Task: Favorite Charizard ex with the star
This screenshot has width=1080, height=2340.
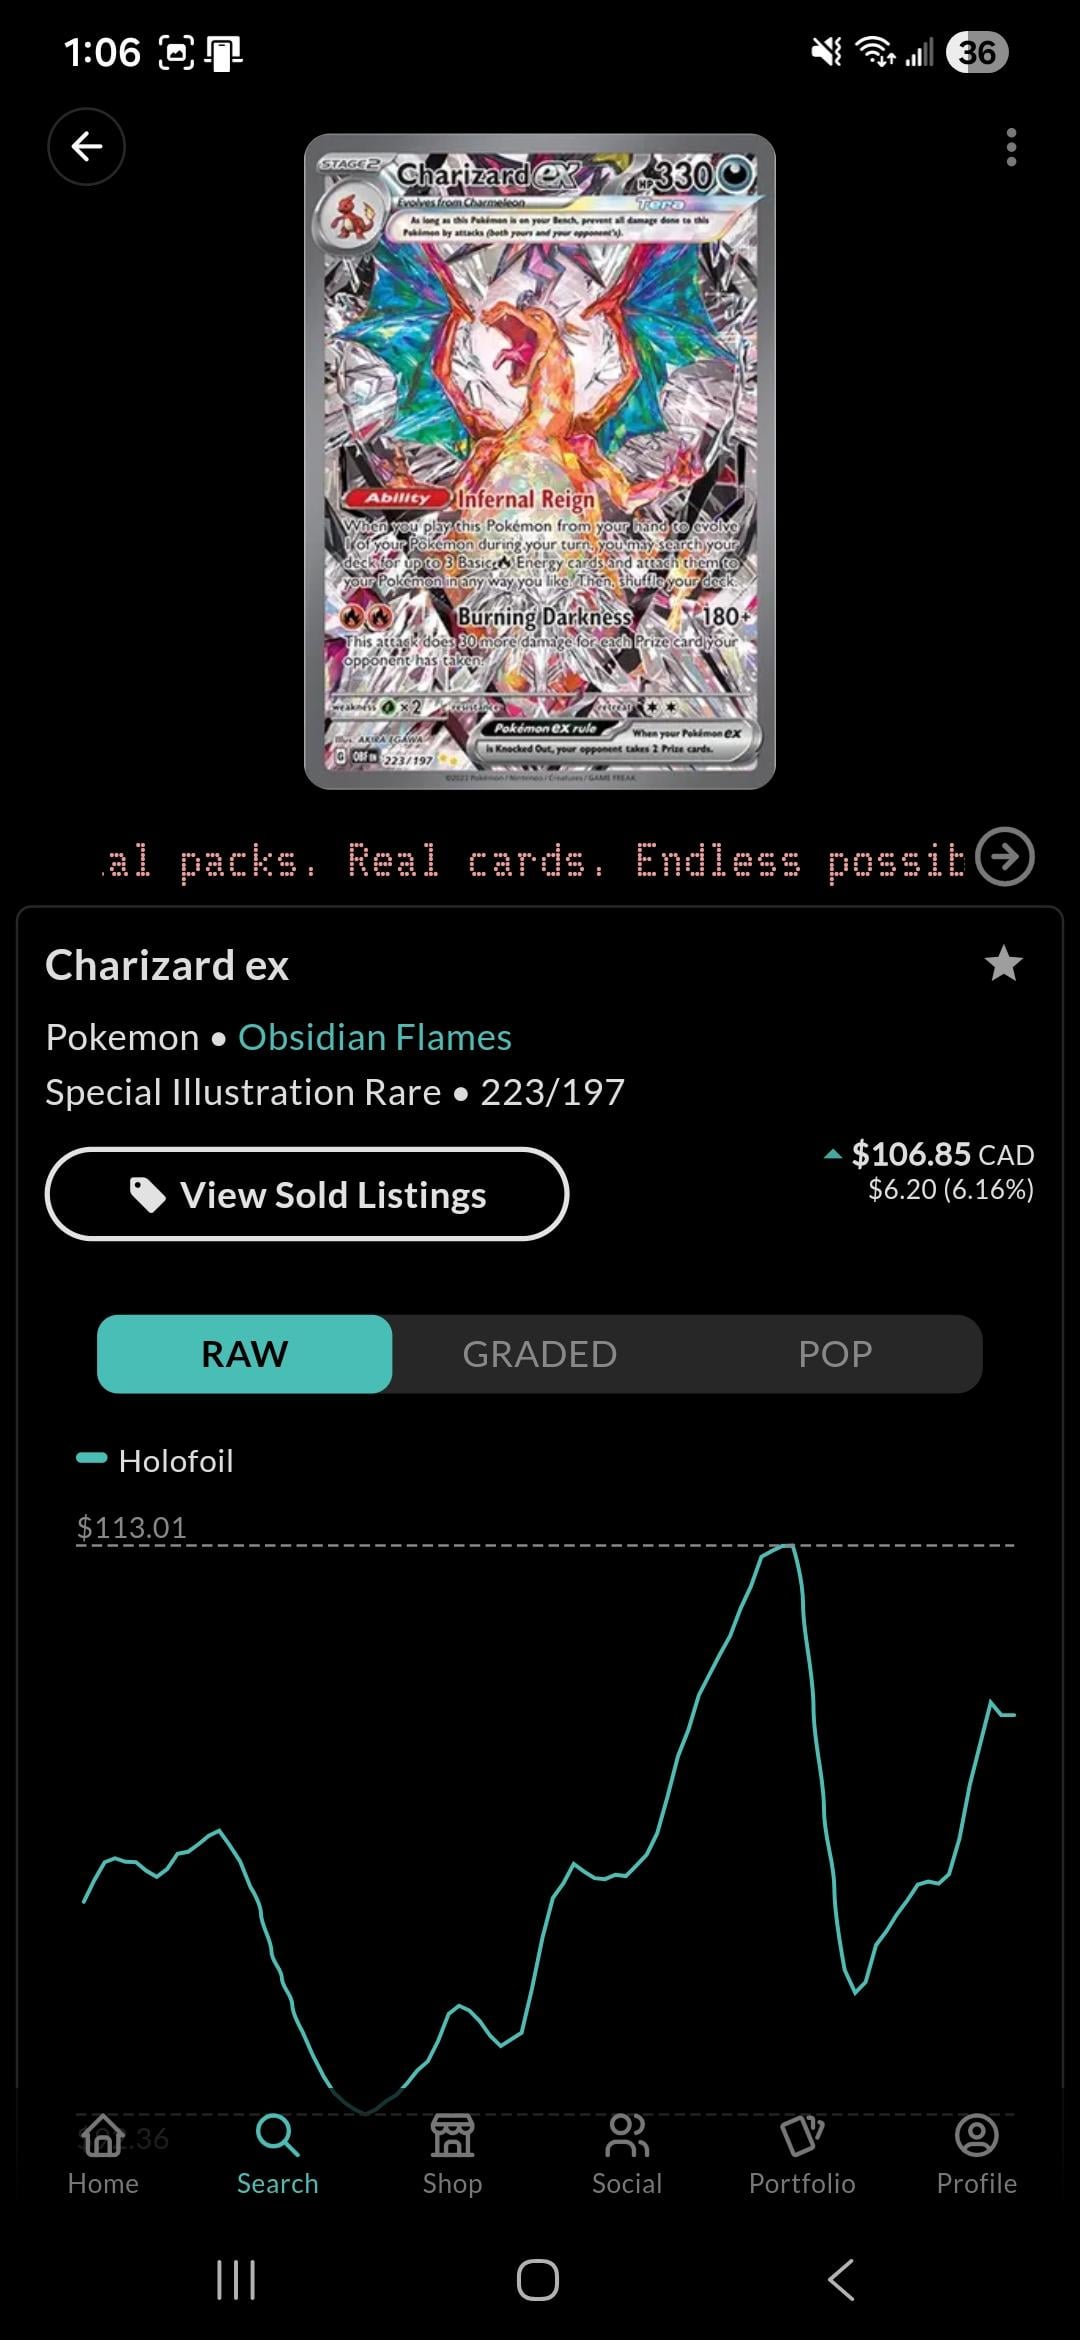Action: pos(1003,964)
